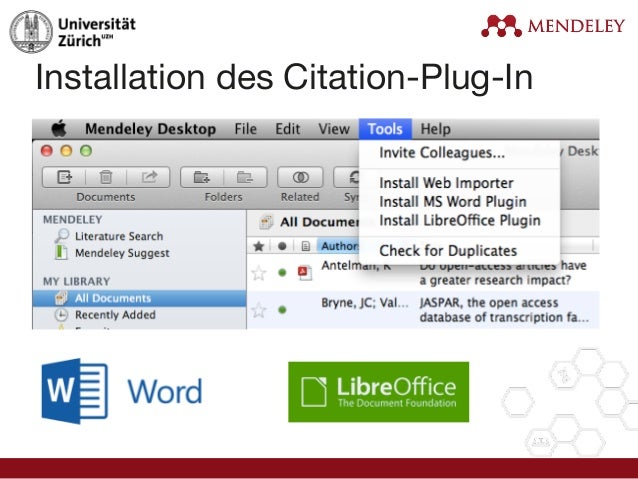This screenshot has width=638, height=479.
Task: Open the Help menu
Action: [x=435, y=129]
